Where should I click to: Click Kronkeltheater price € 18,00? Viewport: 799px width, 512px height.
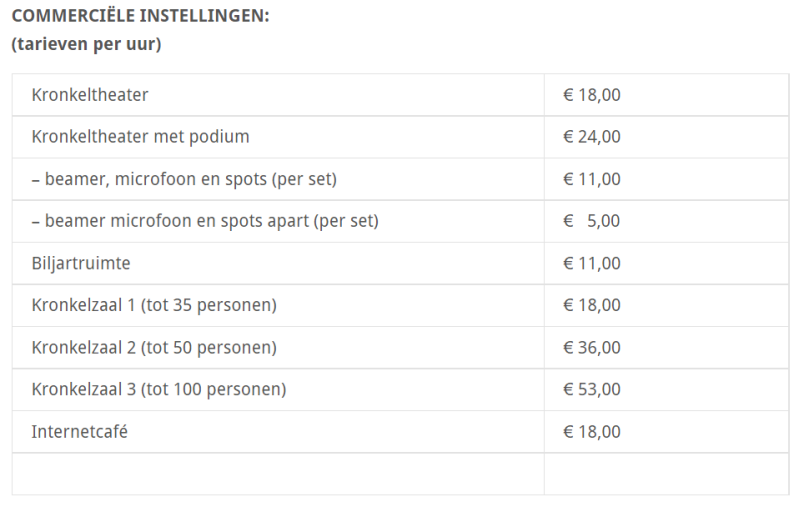coord(592,95)
